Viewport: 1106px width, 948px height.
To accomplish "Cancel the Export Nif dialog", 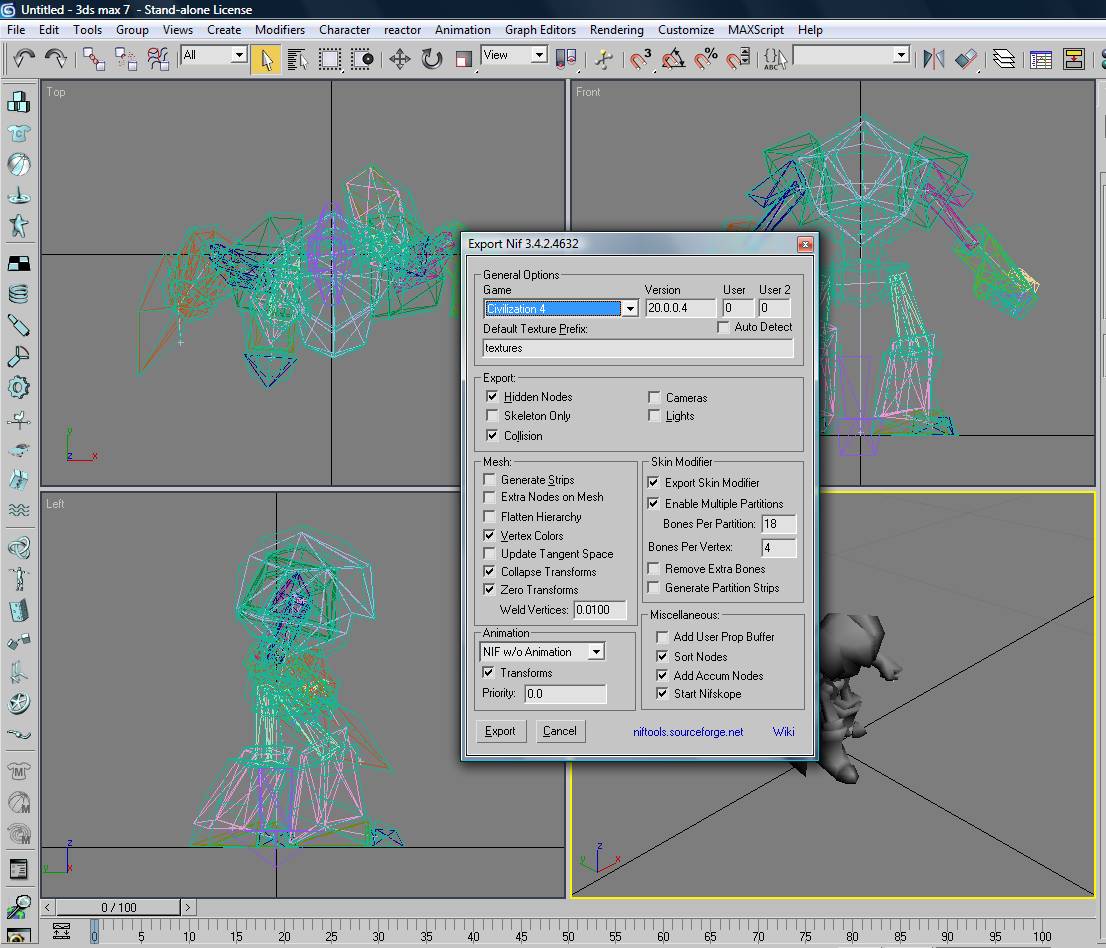I will point(559,731).
